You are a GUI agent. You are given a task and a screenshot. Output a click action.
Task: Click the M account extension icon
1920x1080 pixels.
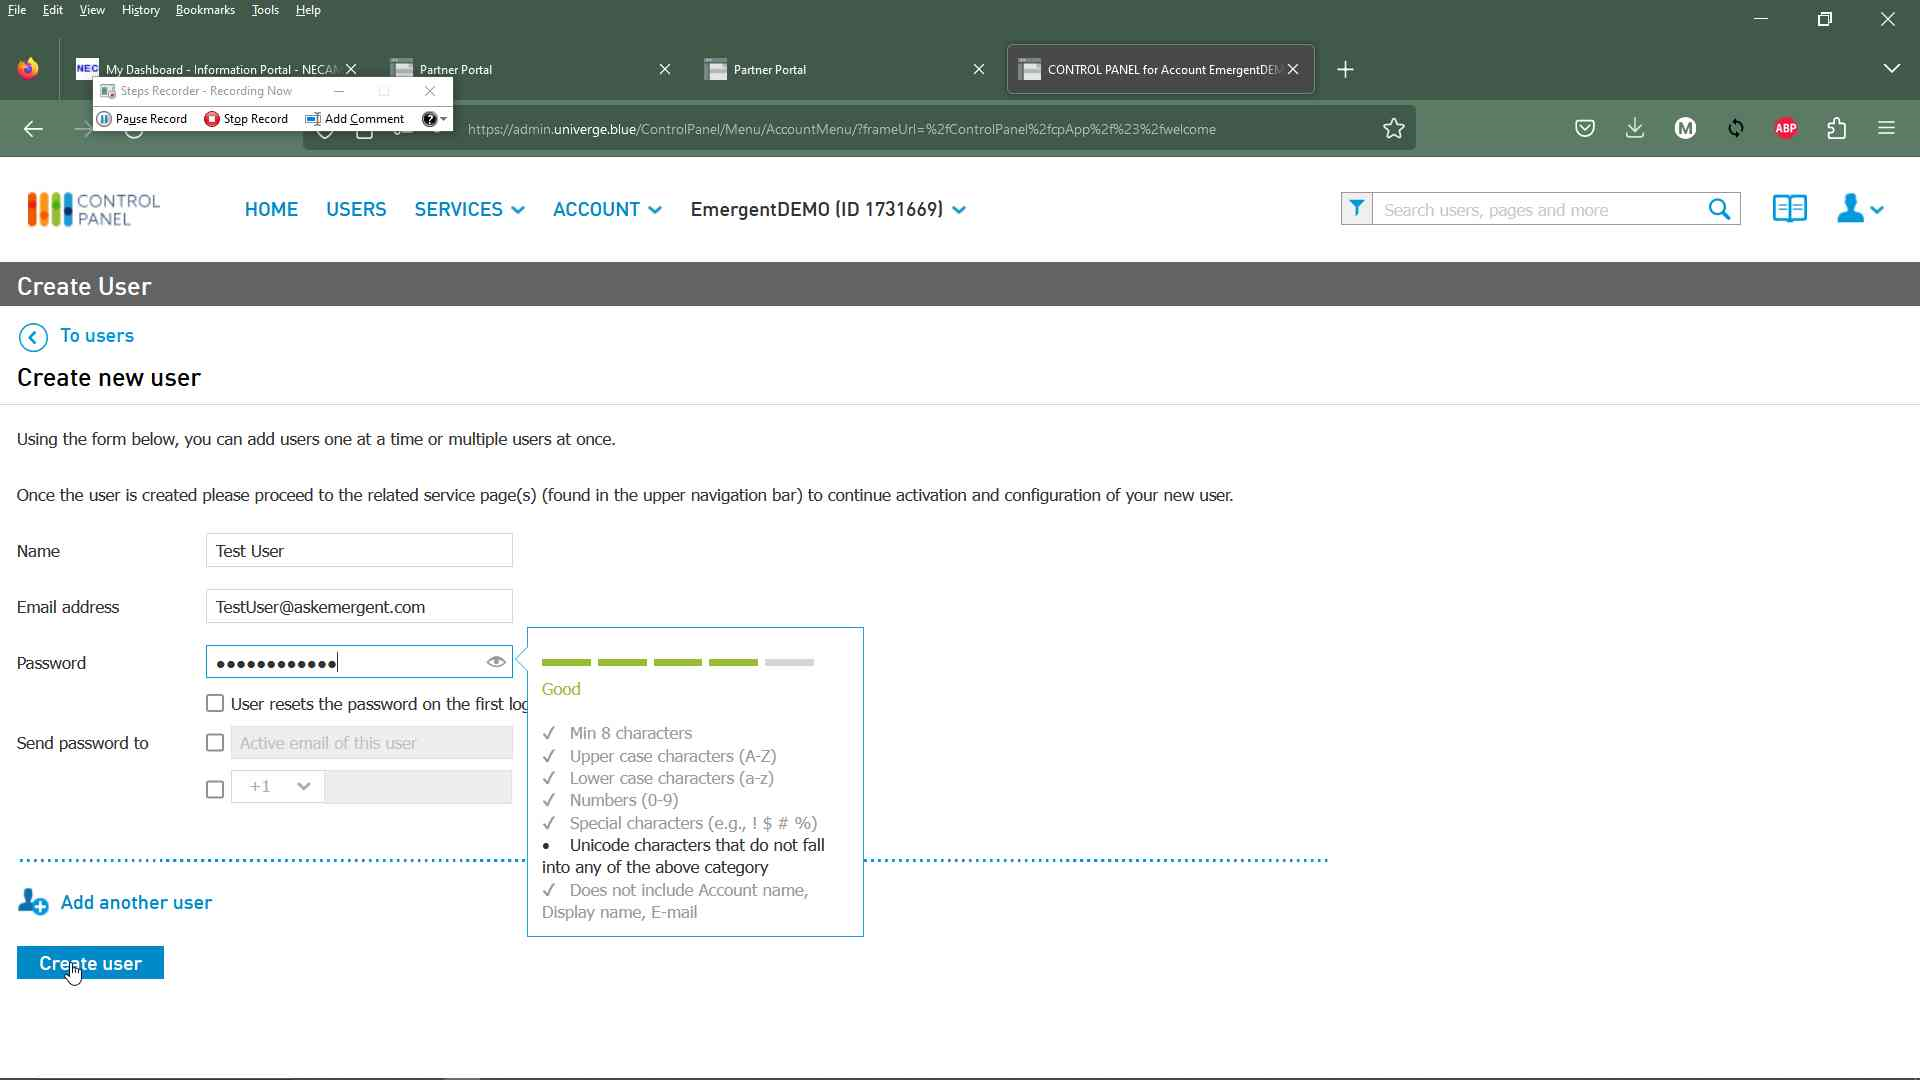[1686, 128]
